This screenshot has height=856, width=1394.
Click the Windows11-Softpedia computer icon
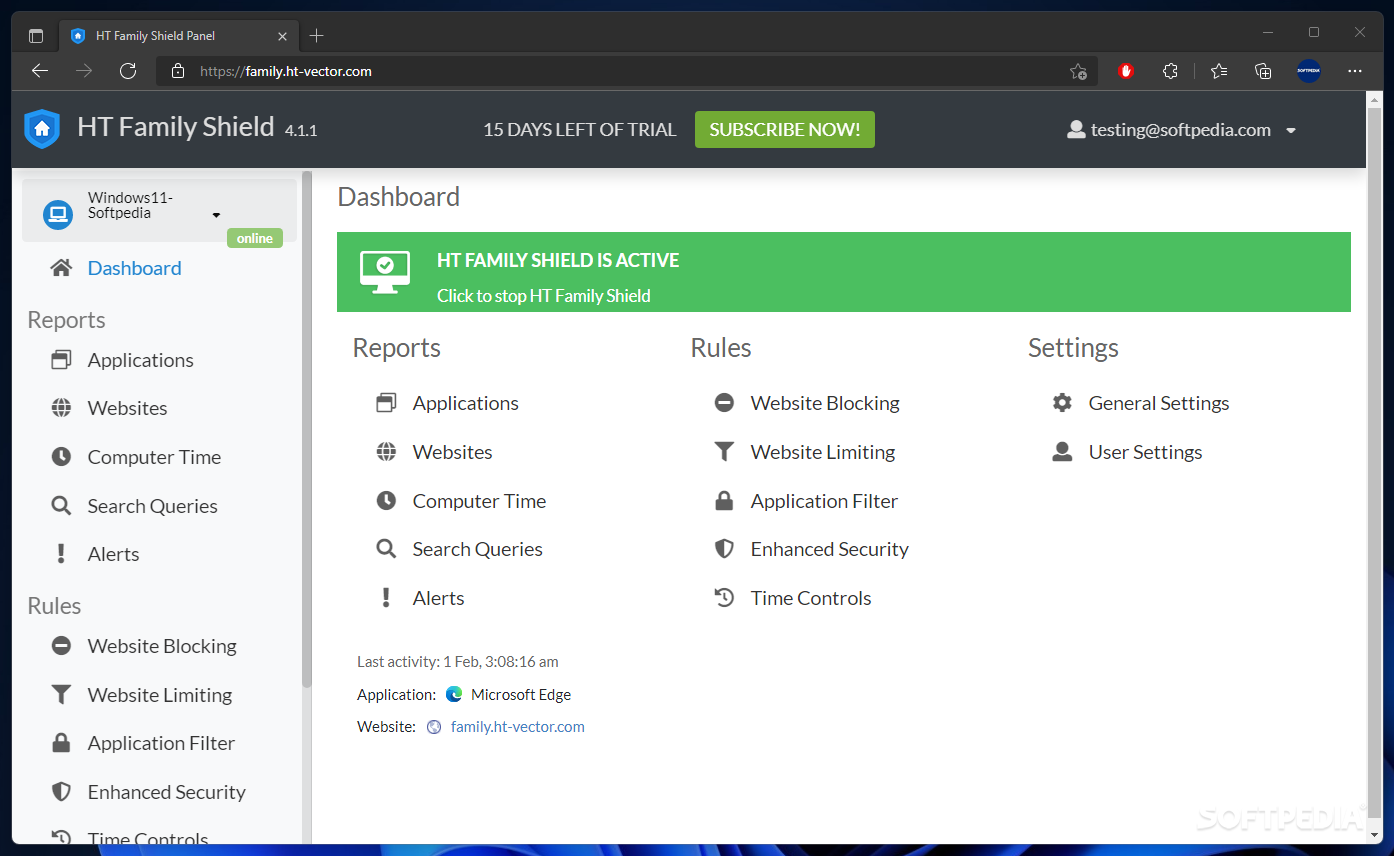pyautogui.click(x=58, y=214)
